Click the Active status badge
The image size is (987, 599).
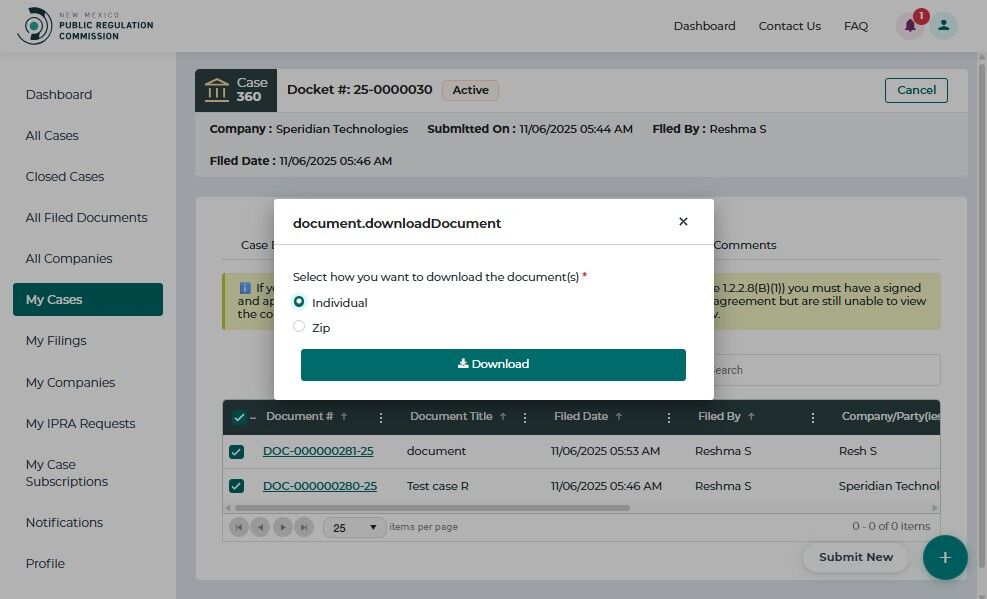click(x=470, y=90)
